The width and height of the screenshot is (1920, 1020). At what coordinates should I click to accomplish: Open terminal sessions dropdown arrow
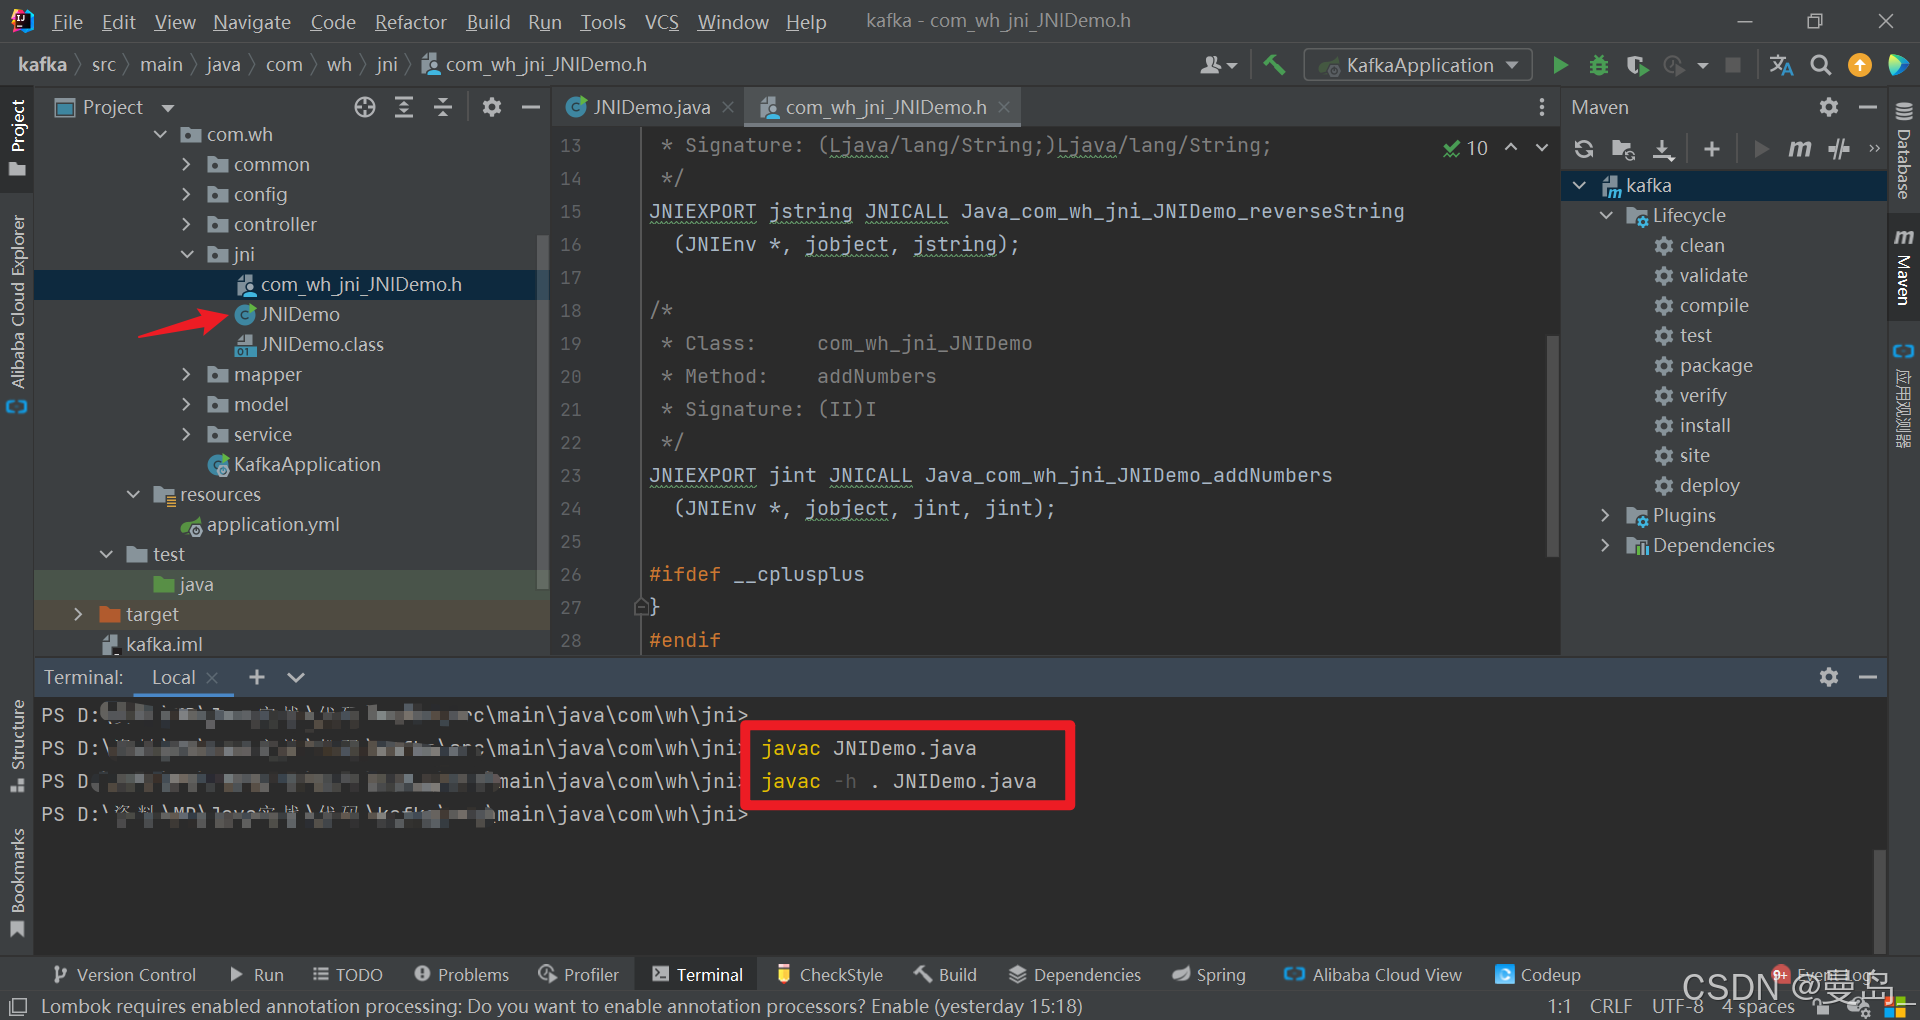(x=296, y=677)
